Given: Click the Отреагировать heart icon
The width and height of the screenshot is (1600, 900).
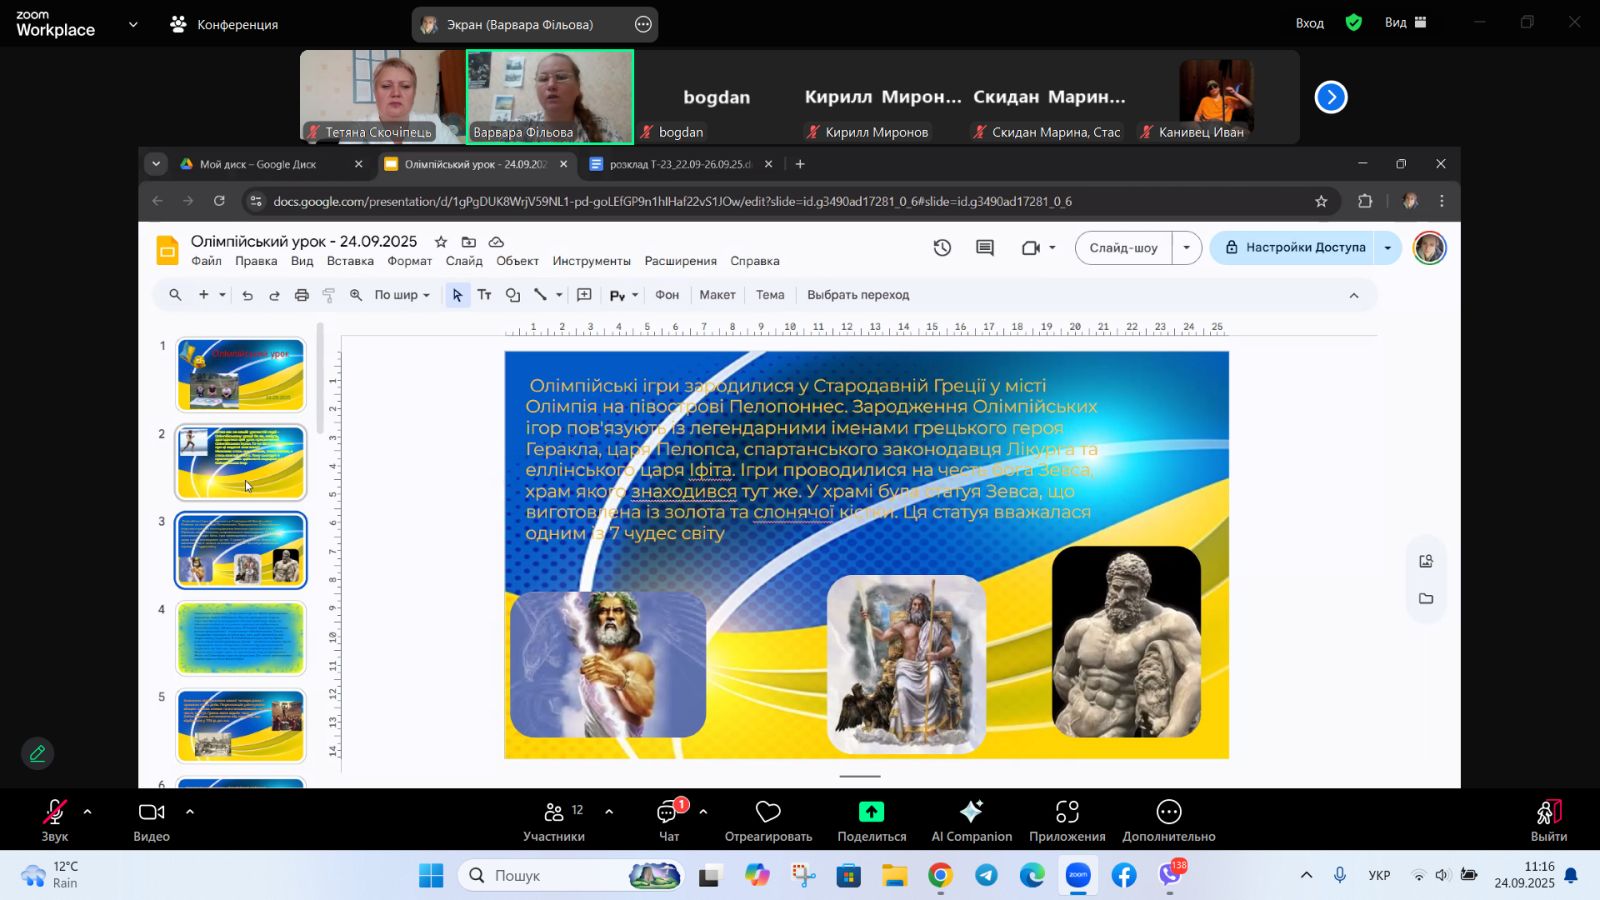Looking at the screenshot, I should (768, 820).
